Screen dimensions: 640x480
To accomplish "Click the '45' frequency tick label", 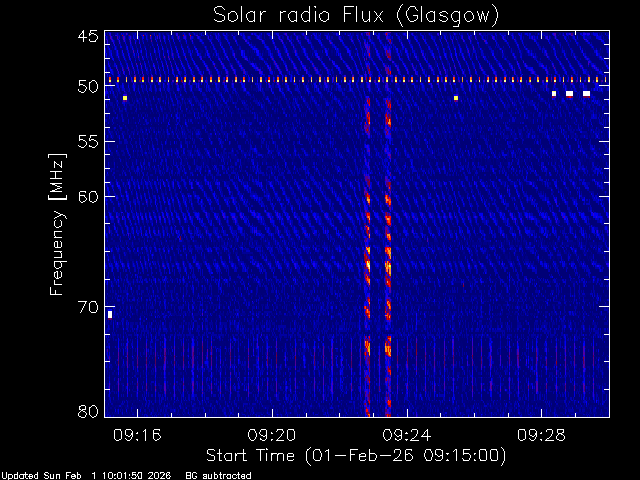I will (x=88, y=37).
